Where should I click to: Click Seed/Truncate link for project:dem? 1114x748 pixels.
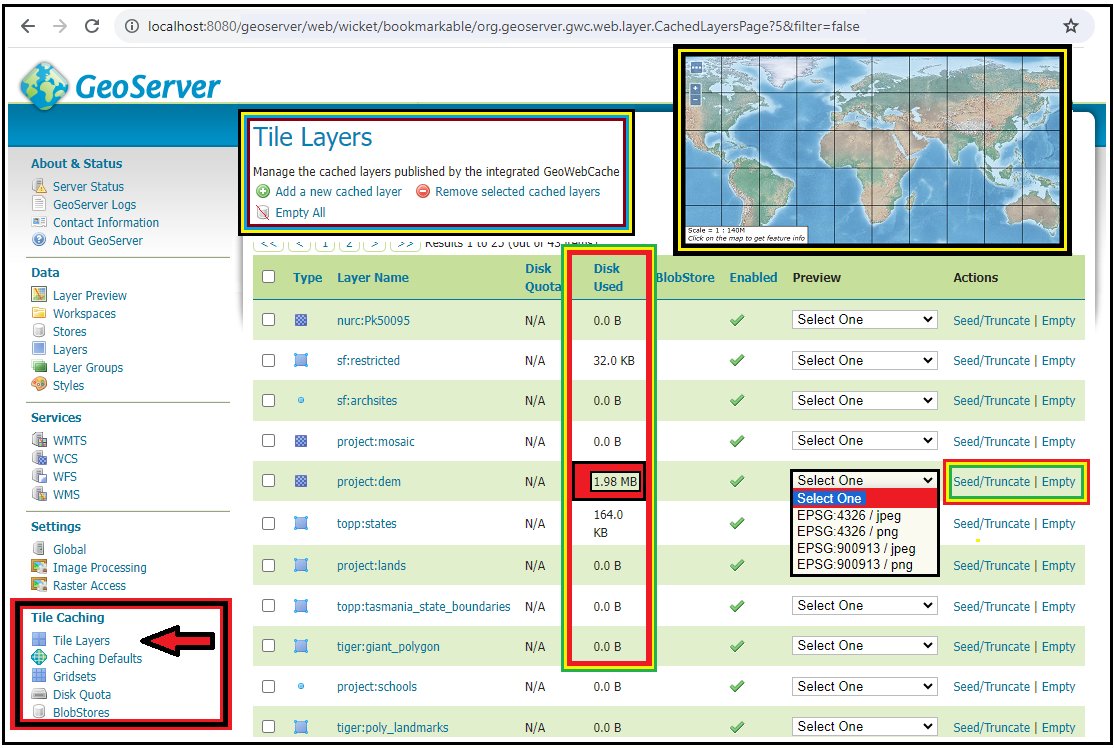[991, 481]
